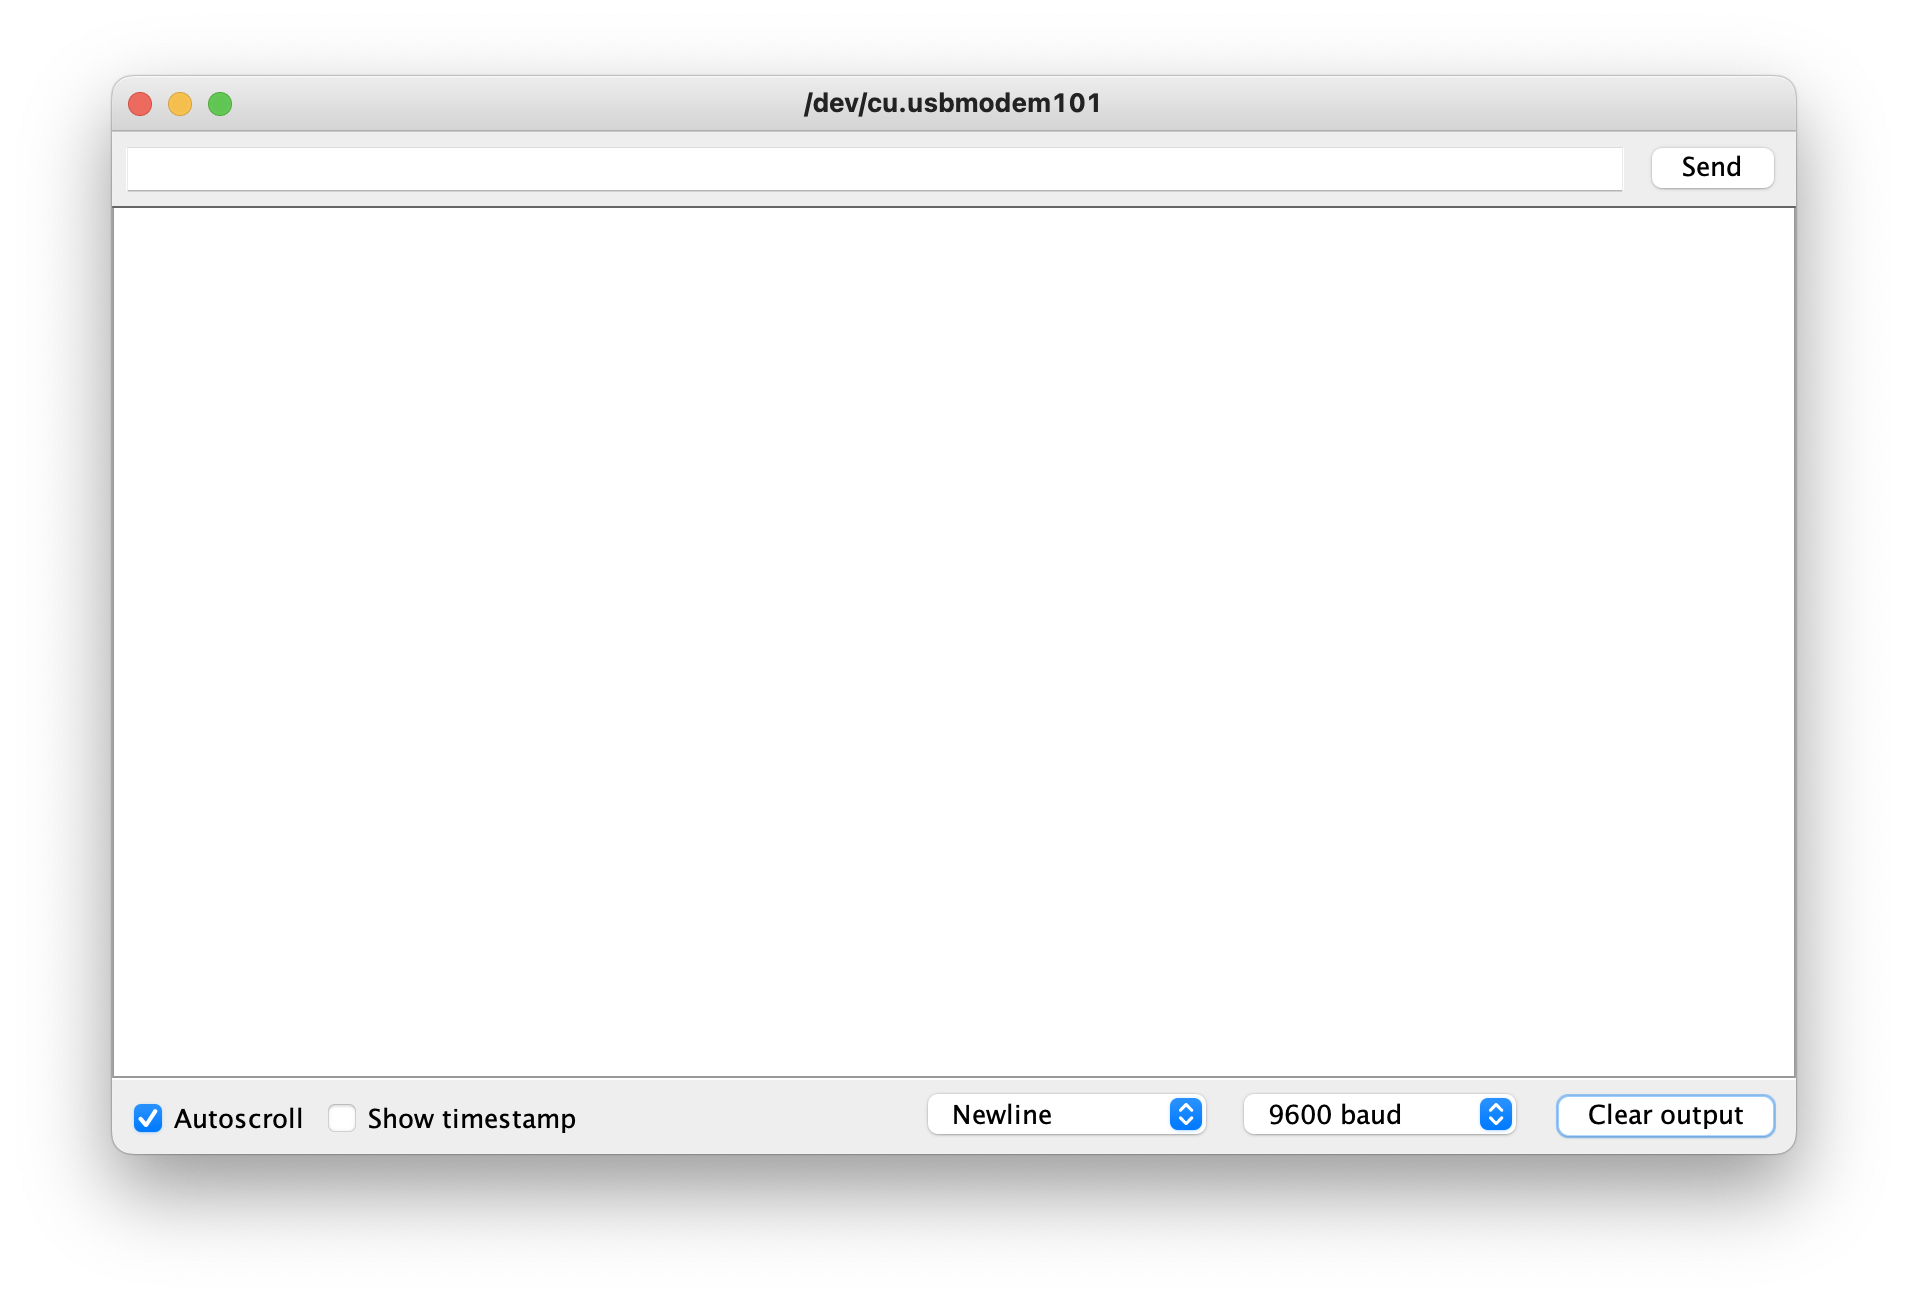The height and width of the screenshot is (1302, 1908).
Task: Click the red close button
Action: [x=139, y=103]
